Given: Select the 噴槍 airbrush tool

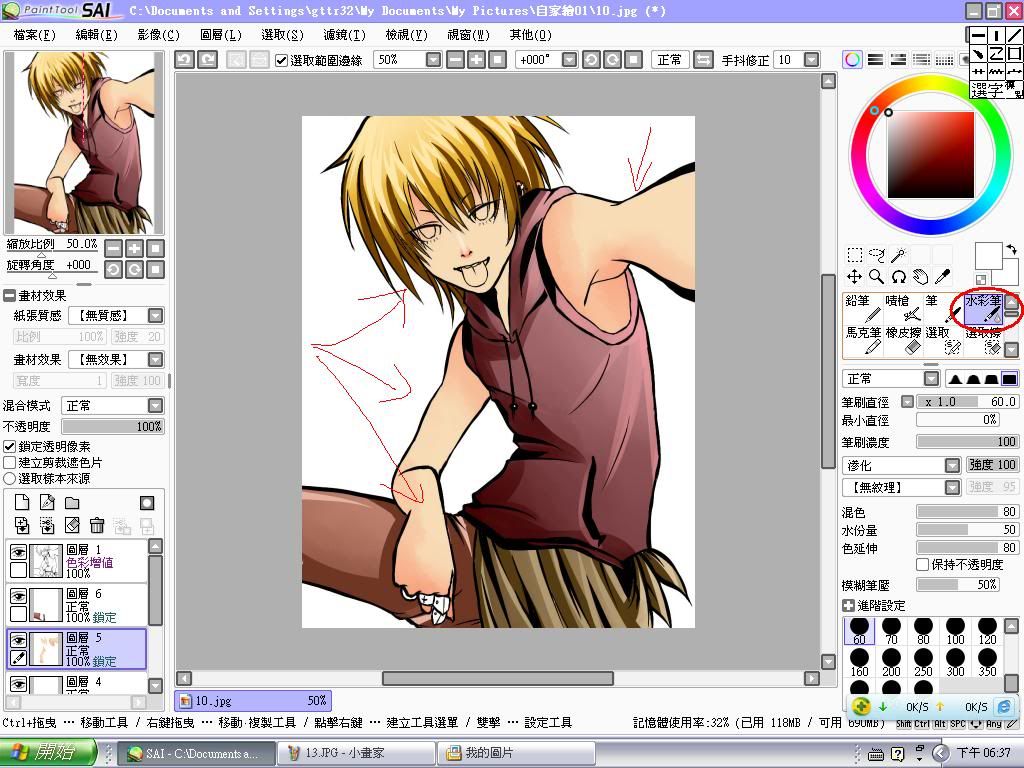Looking at the screenshot, I should pyautogui.click(x=903, y=308).
